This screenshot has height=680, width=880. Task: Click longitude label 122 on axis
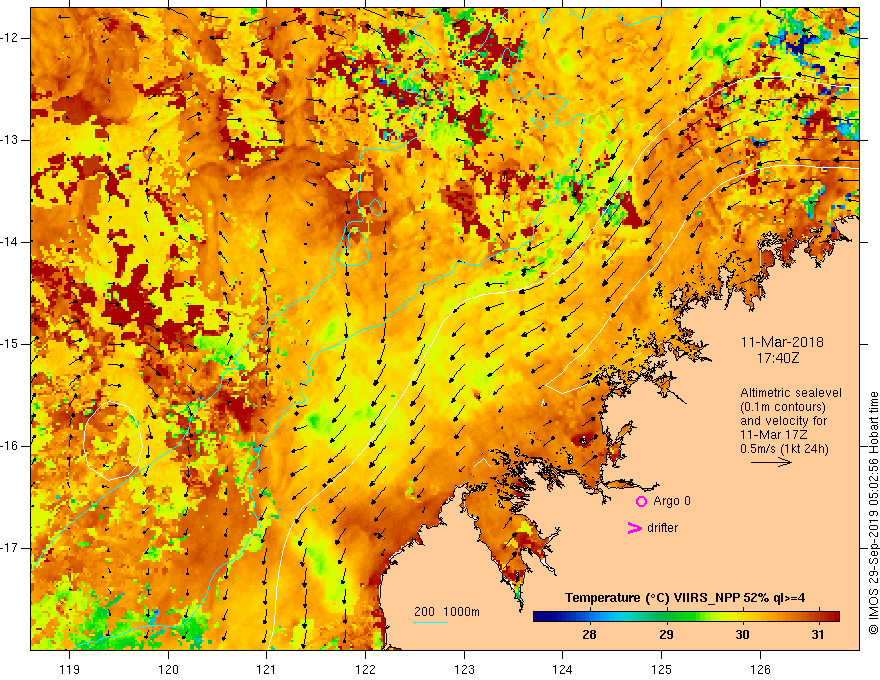[x=365, y=669]
